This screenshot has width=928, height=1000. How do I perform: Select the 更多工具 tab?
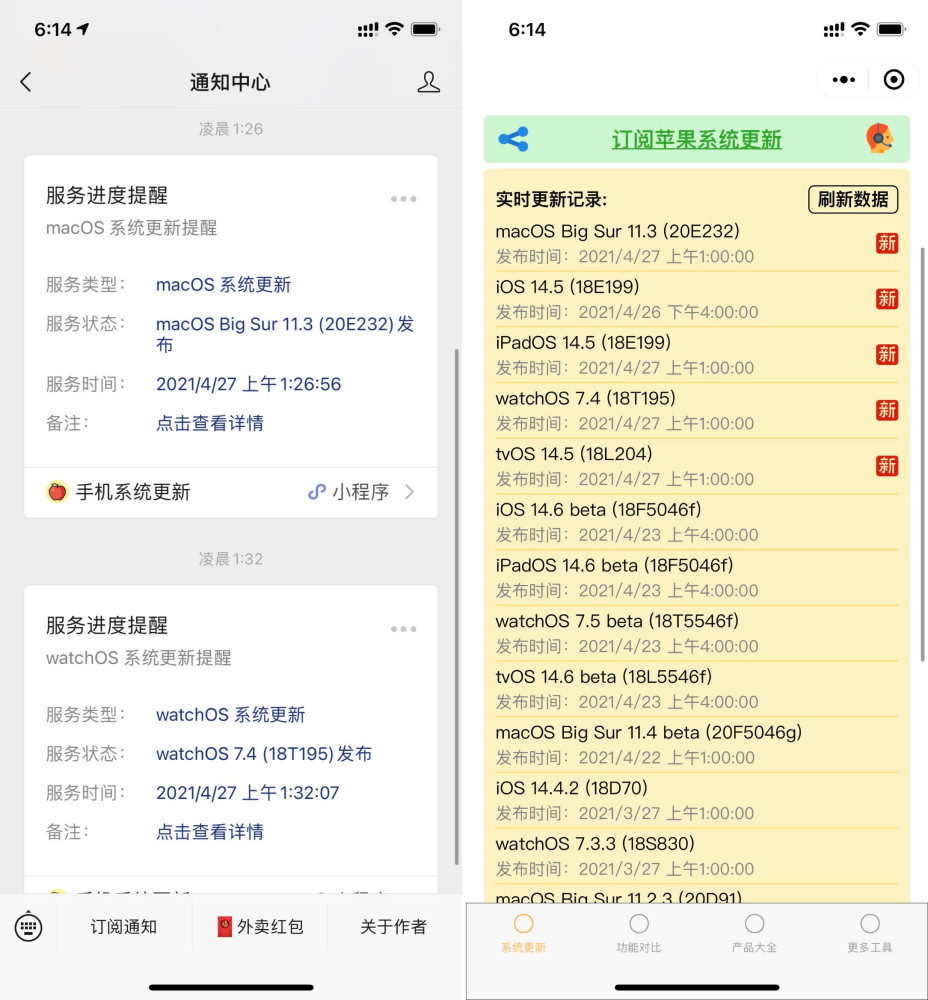tap(869, 933)
